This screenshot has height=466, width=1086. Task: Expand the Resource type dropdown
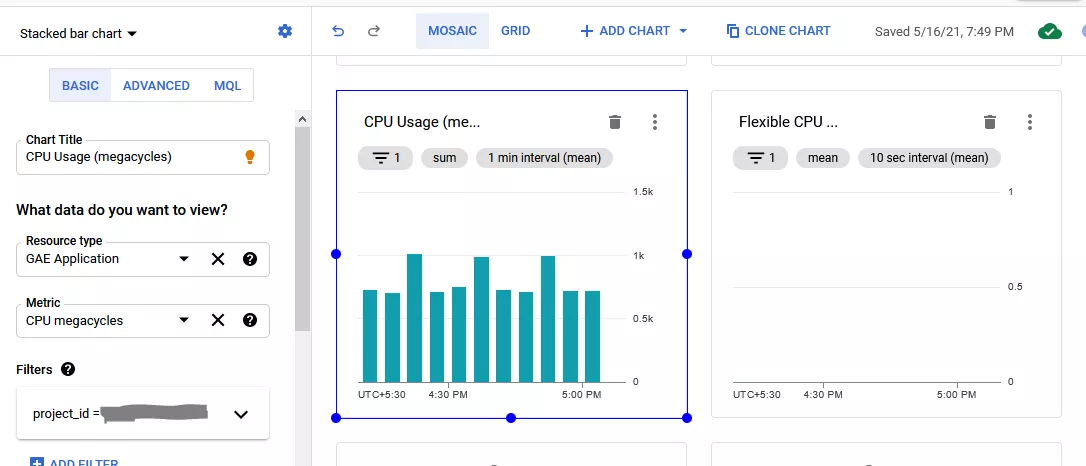point(184,259)
